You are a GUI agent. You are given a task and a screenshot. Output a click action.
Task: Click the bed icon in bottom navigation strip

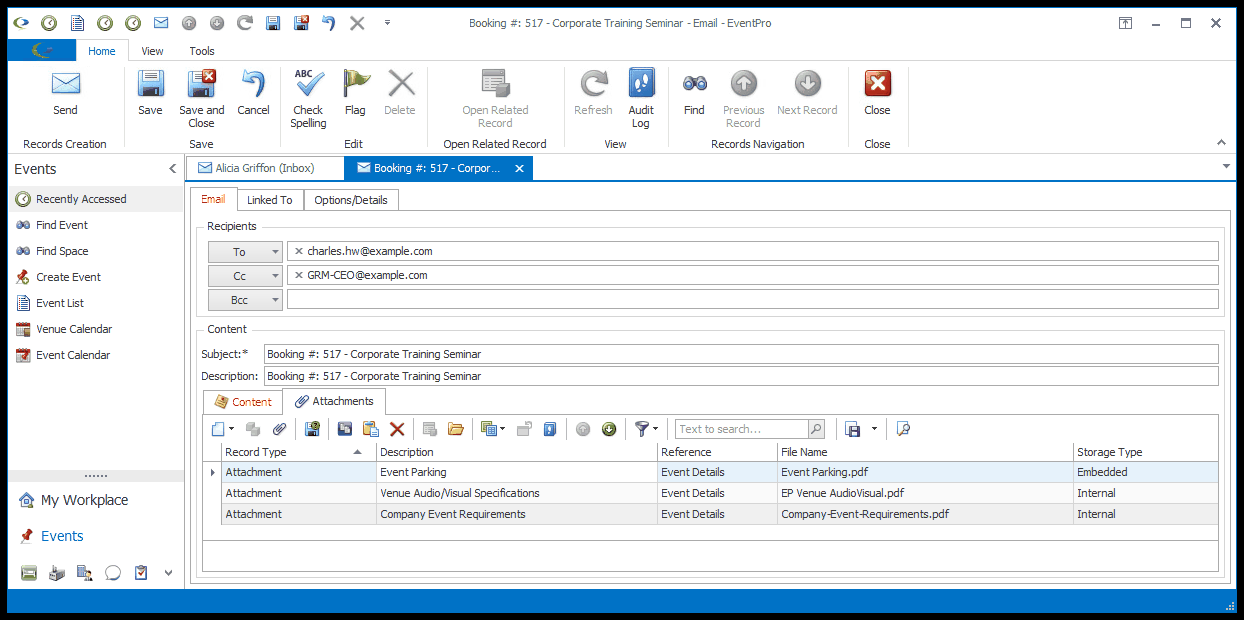point(29,573)
